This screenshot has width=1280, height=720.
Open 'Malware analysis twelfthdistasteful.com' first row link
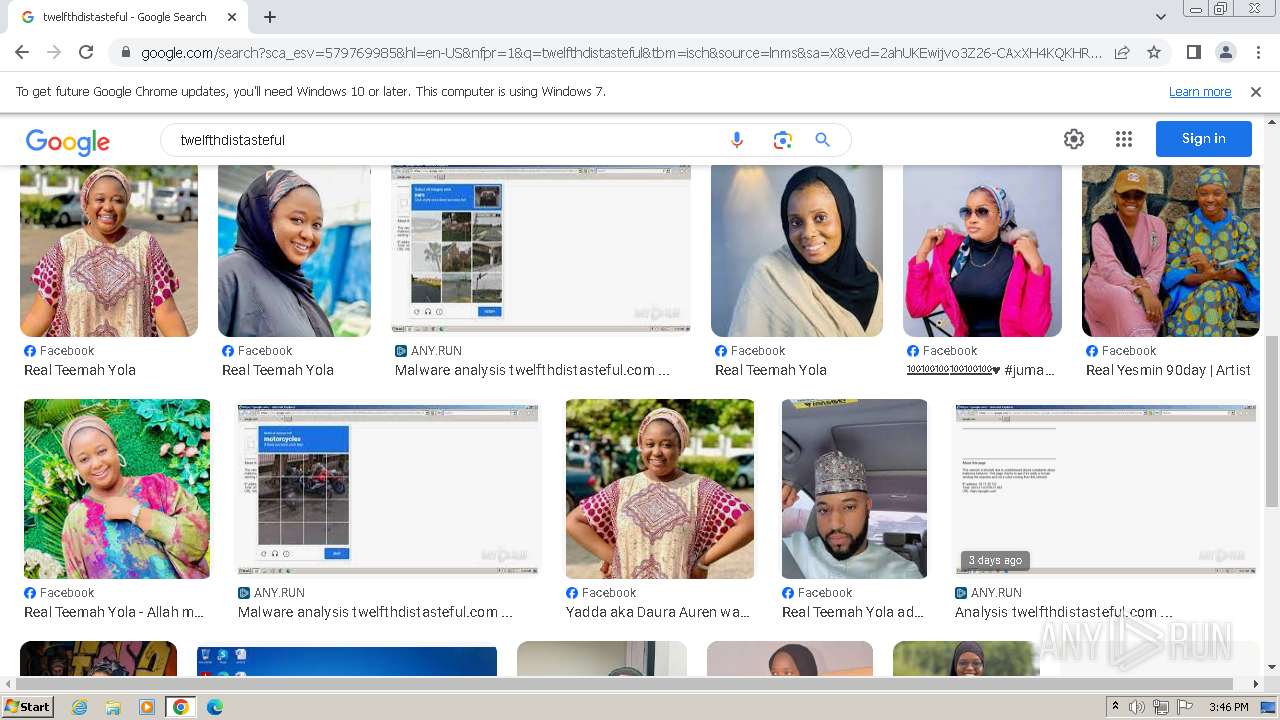(x=532, y=370)
